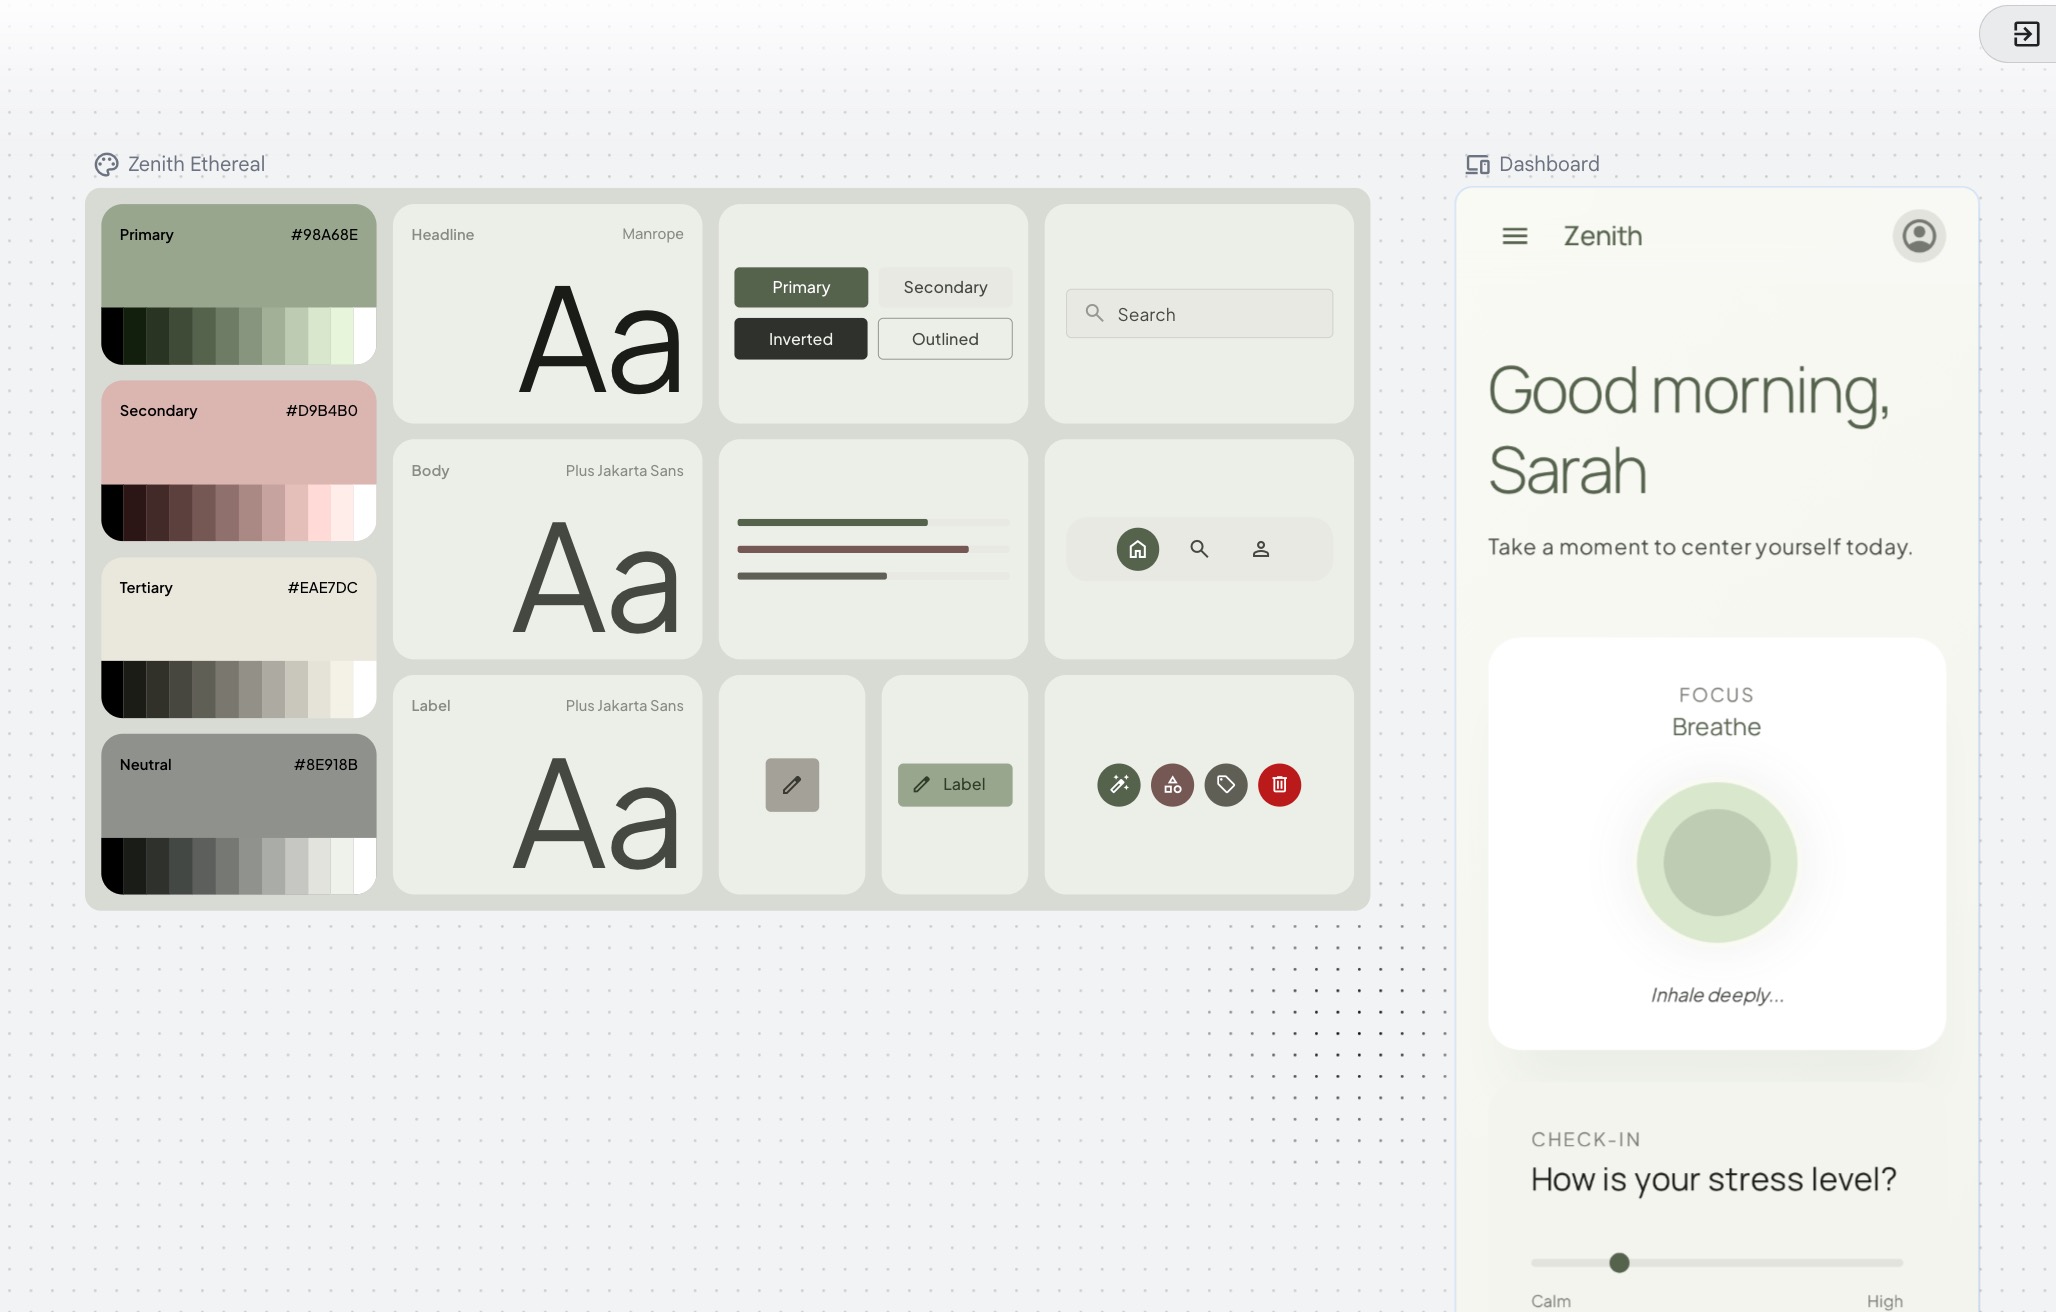Click the dark Inverted button
Screen dimensions: 2056x1312
coord(801,339)
